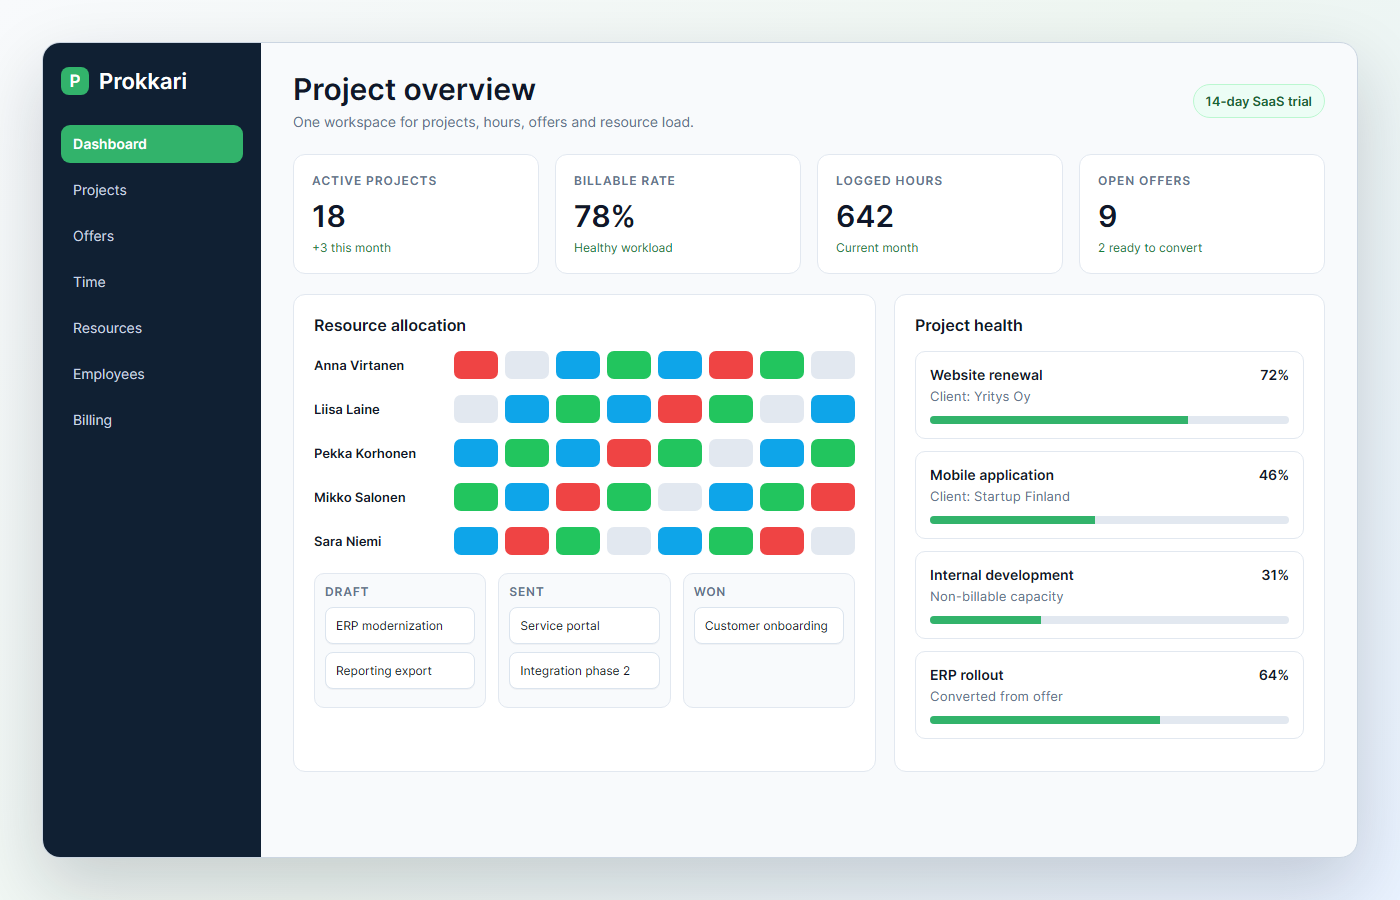The height and width of the screenshot is (900, 1400).
Task: Click the 14-day SaaS trial badge
Action: coord(1258,101)
